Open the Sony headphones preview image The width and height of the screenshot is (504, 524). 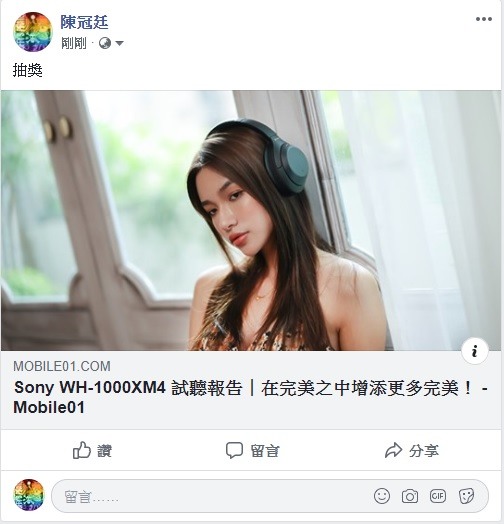pyautogui.click(x=251, y=221)
